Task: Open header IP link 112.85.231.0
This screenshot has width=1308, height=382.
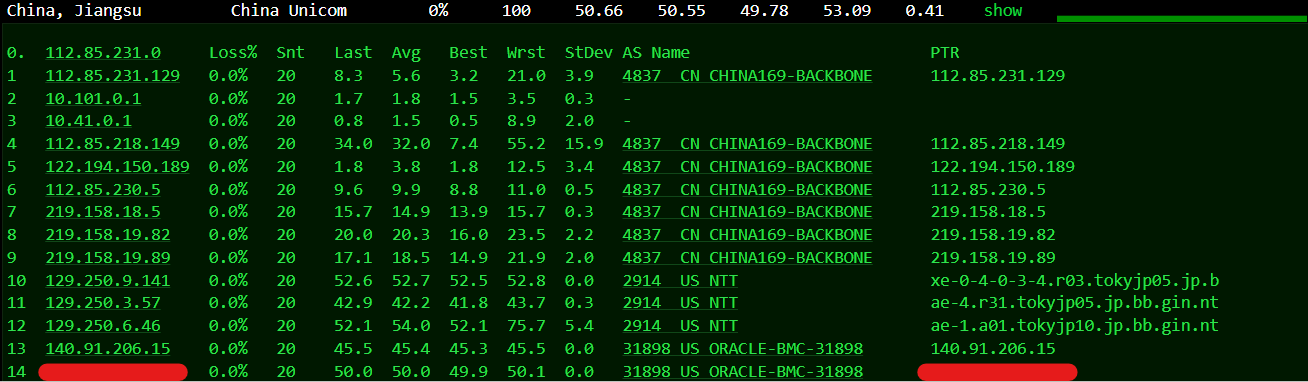Action: (x=103, y=52)
